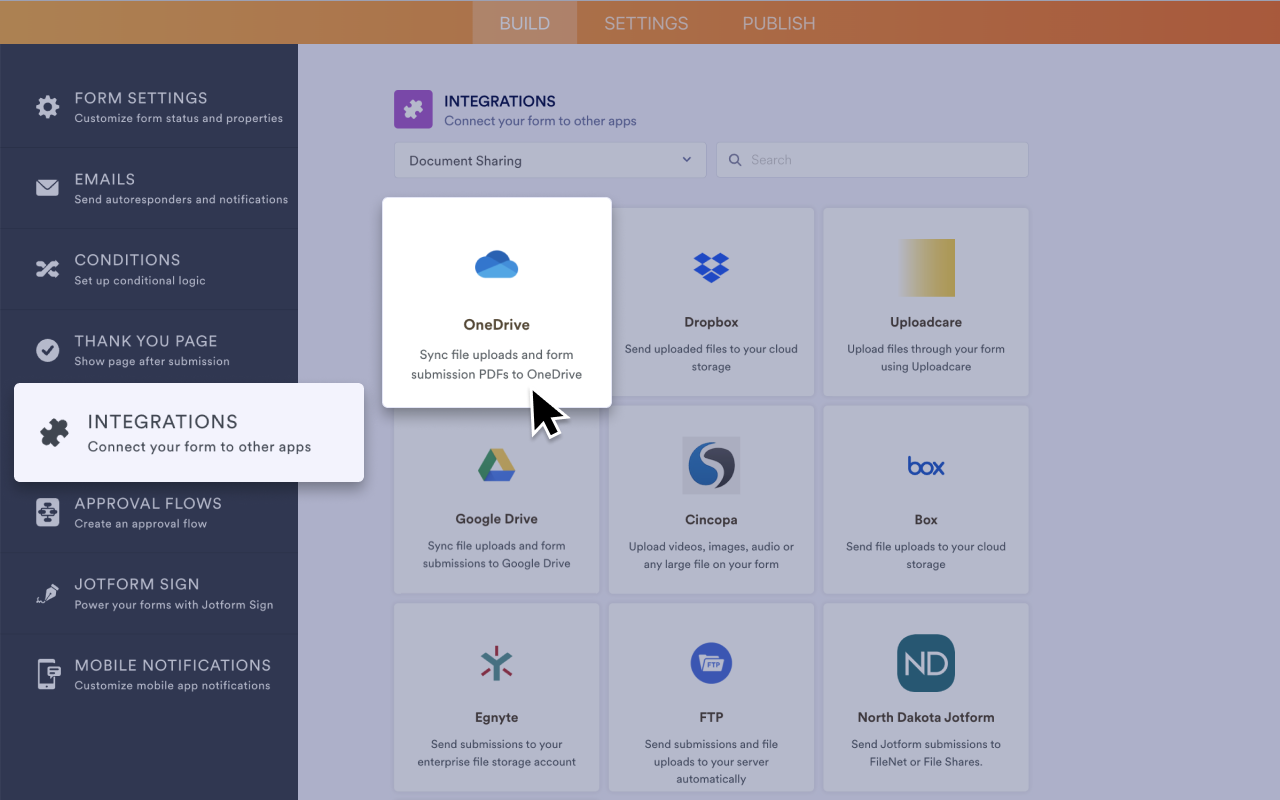
Task: Select the OneDrive integration icon
Action: [496, 264]
